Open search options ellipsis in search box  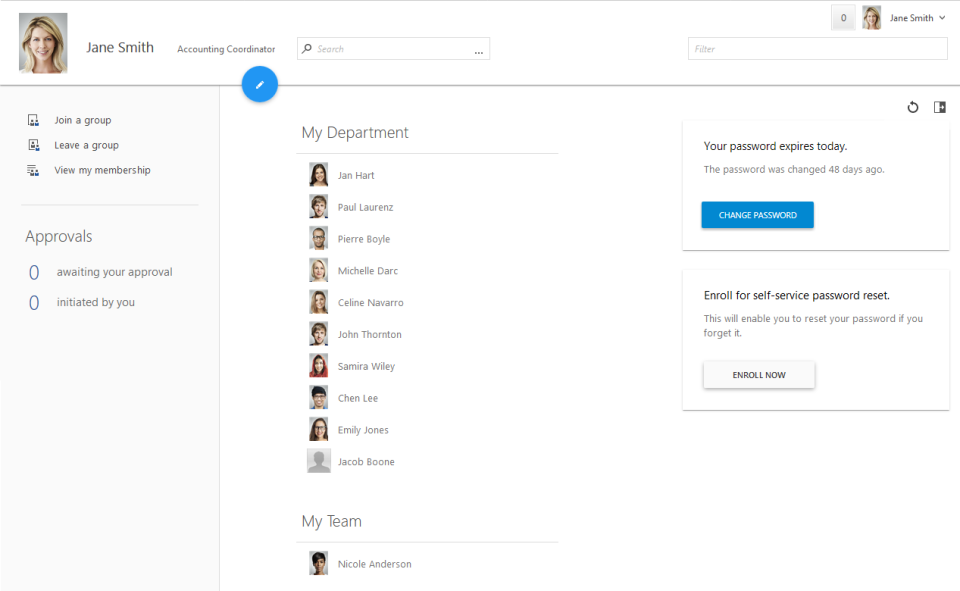pyautogui.click(x=478, y=50)
